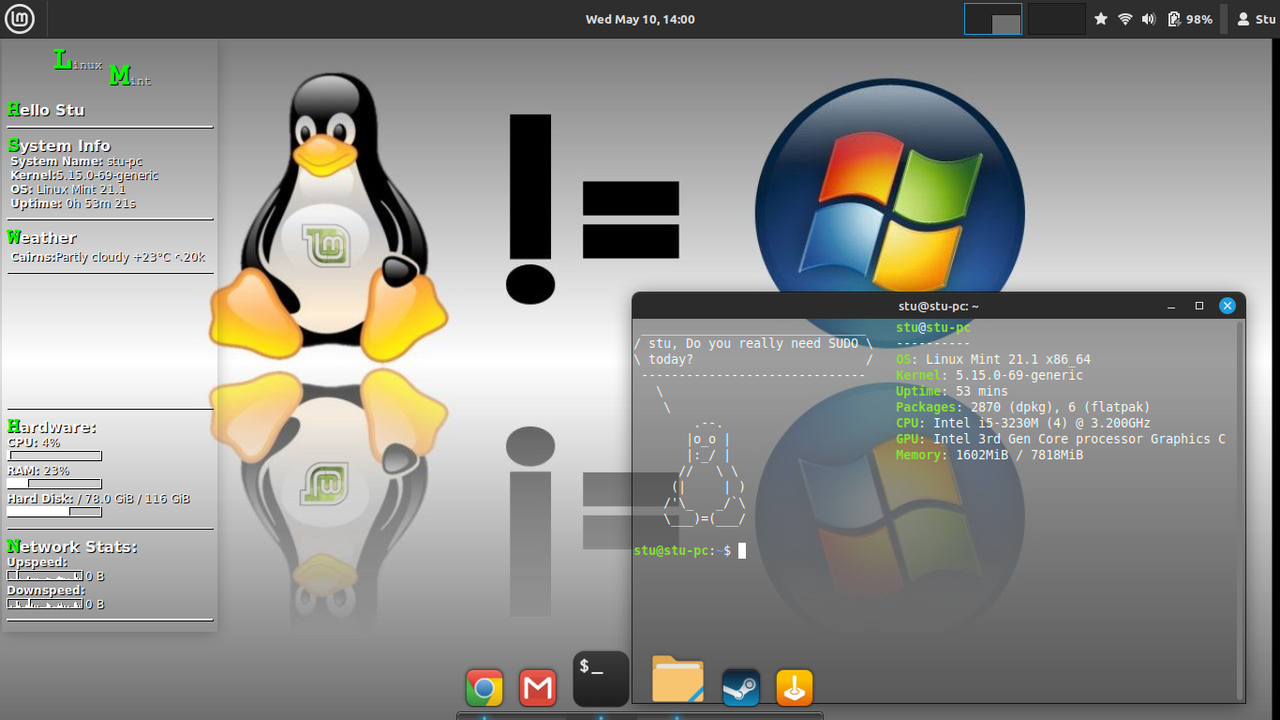
Task: Open the volume speaker indicator
Action: [x=1149, y=19]
